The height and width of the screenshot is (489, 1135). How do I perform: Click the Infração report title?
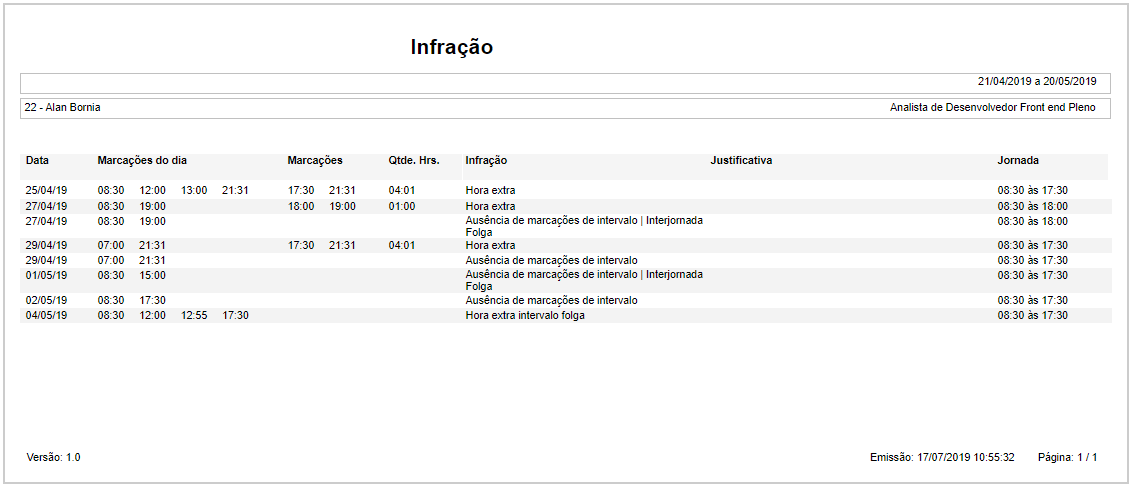(451, 47)
